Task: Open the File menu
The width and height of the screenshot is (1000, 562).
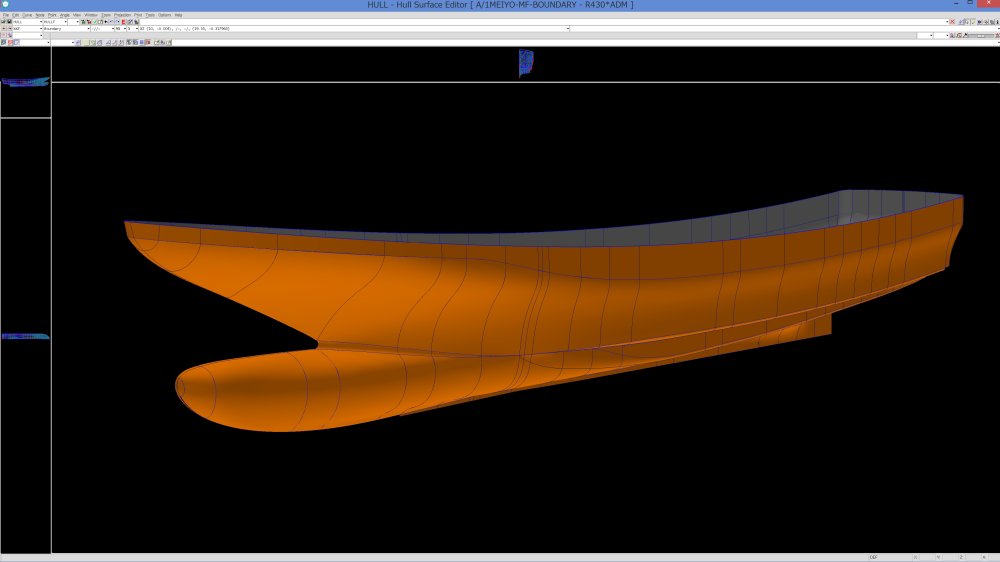Action: pyautogui.click(x=5, y=15)
